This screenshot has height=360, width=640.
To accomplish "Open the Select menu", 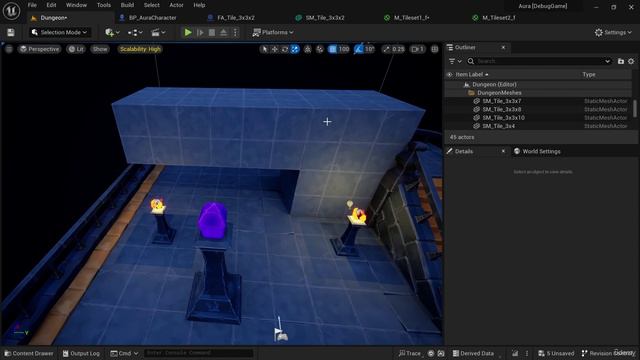I will 151,5.
